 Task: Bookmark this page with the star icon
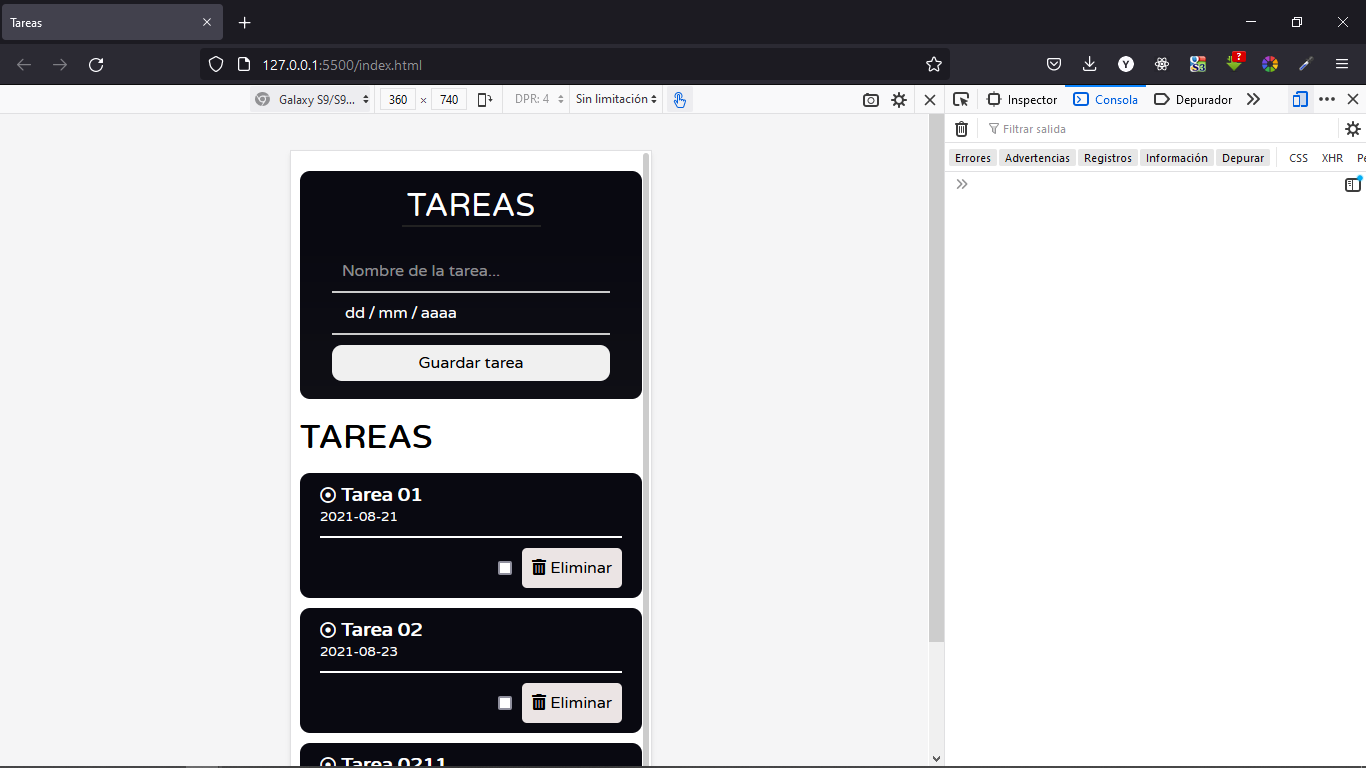pos(934,65)
